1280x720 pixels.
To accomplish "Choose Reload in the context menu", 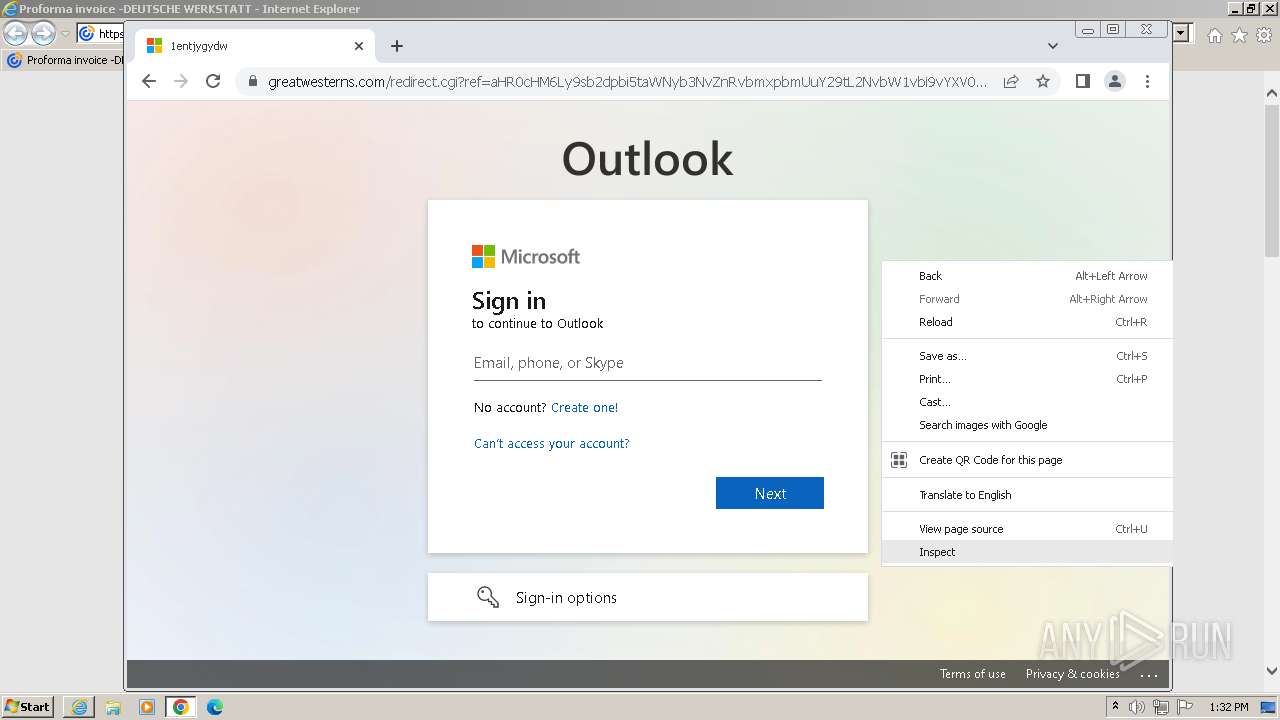I will click(x=1027, y=322).
